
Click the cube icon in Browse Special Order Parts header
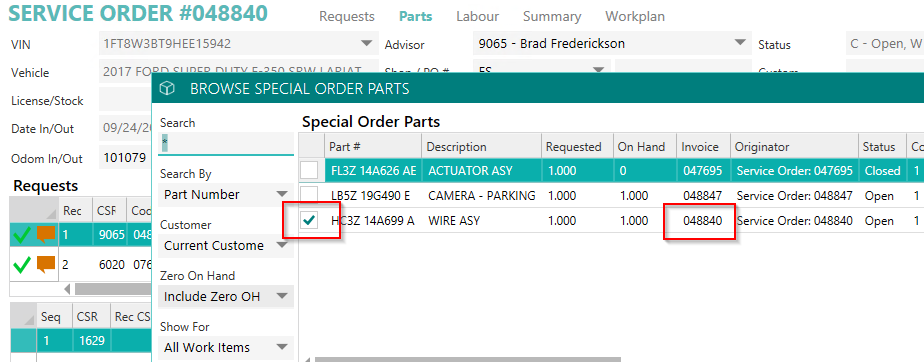pyautogui.click(x=168, y=89)
